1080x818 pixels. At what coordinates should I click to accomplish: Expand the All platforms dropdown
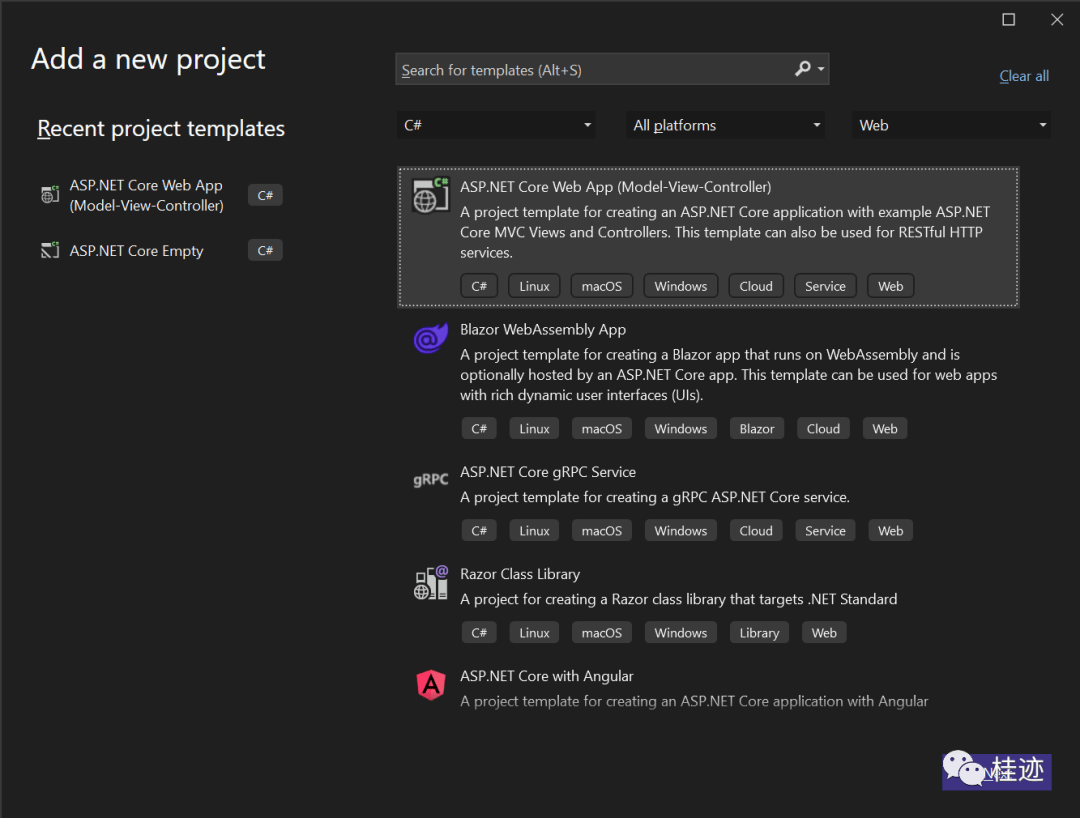[x=726, y=125]
